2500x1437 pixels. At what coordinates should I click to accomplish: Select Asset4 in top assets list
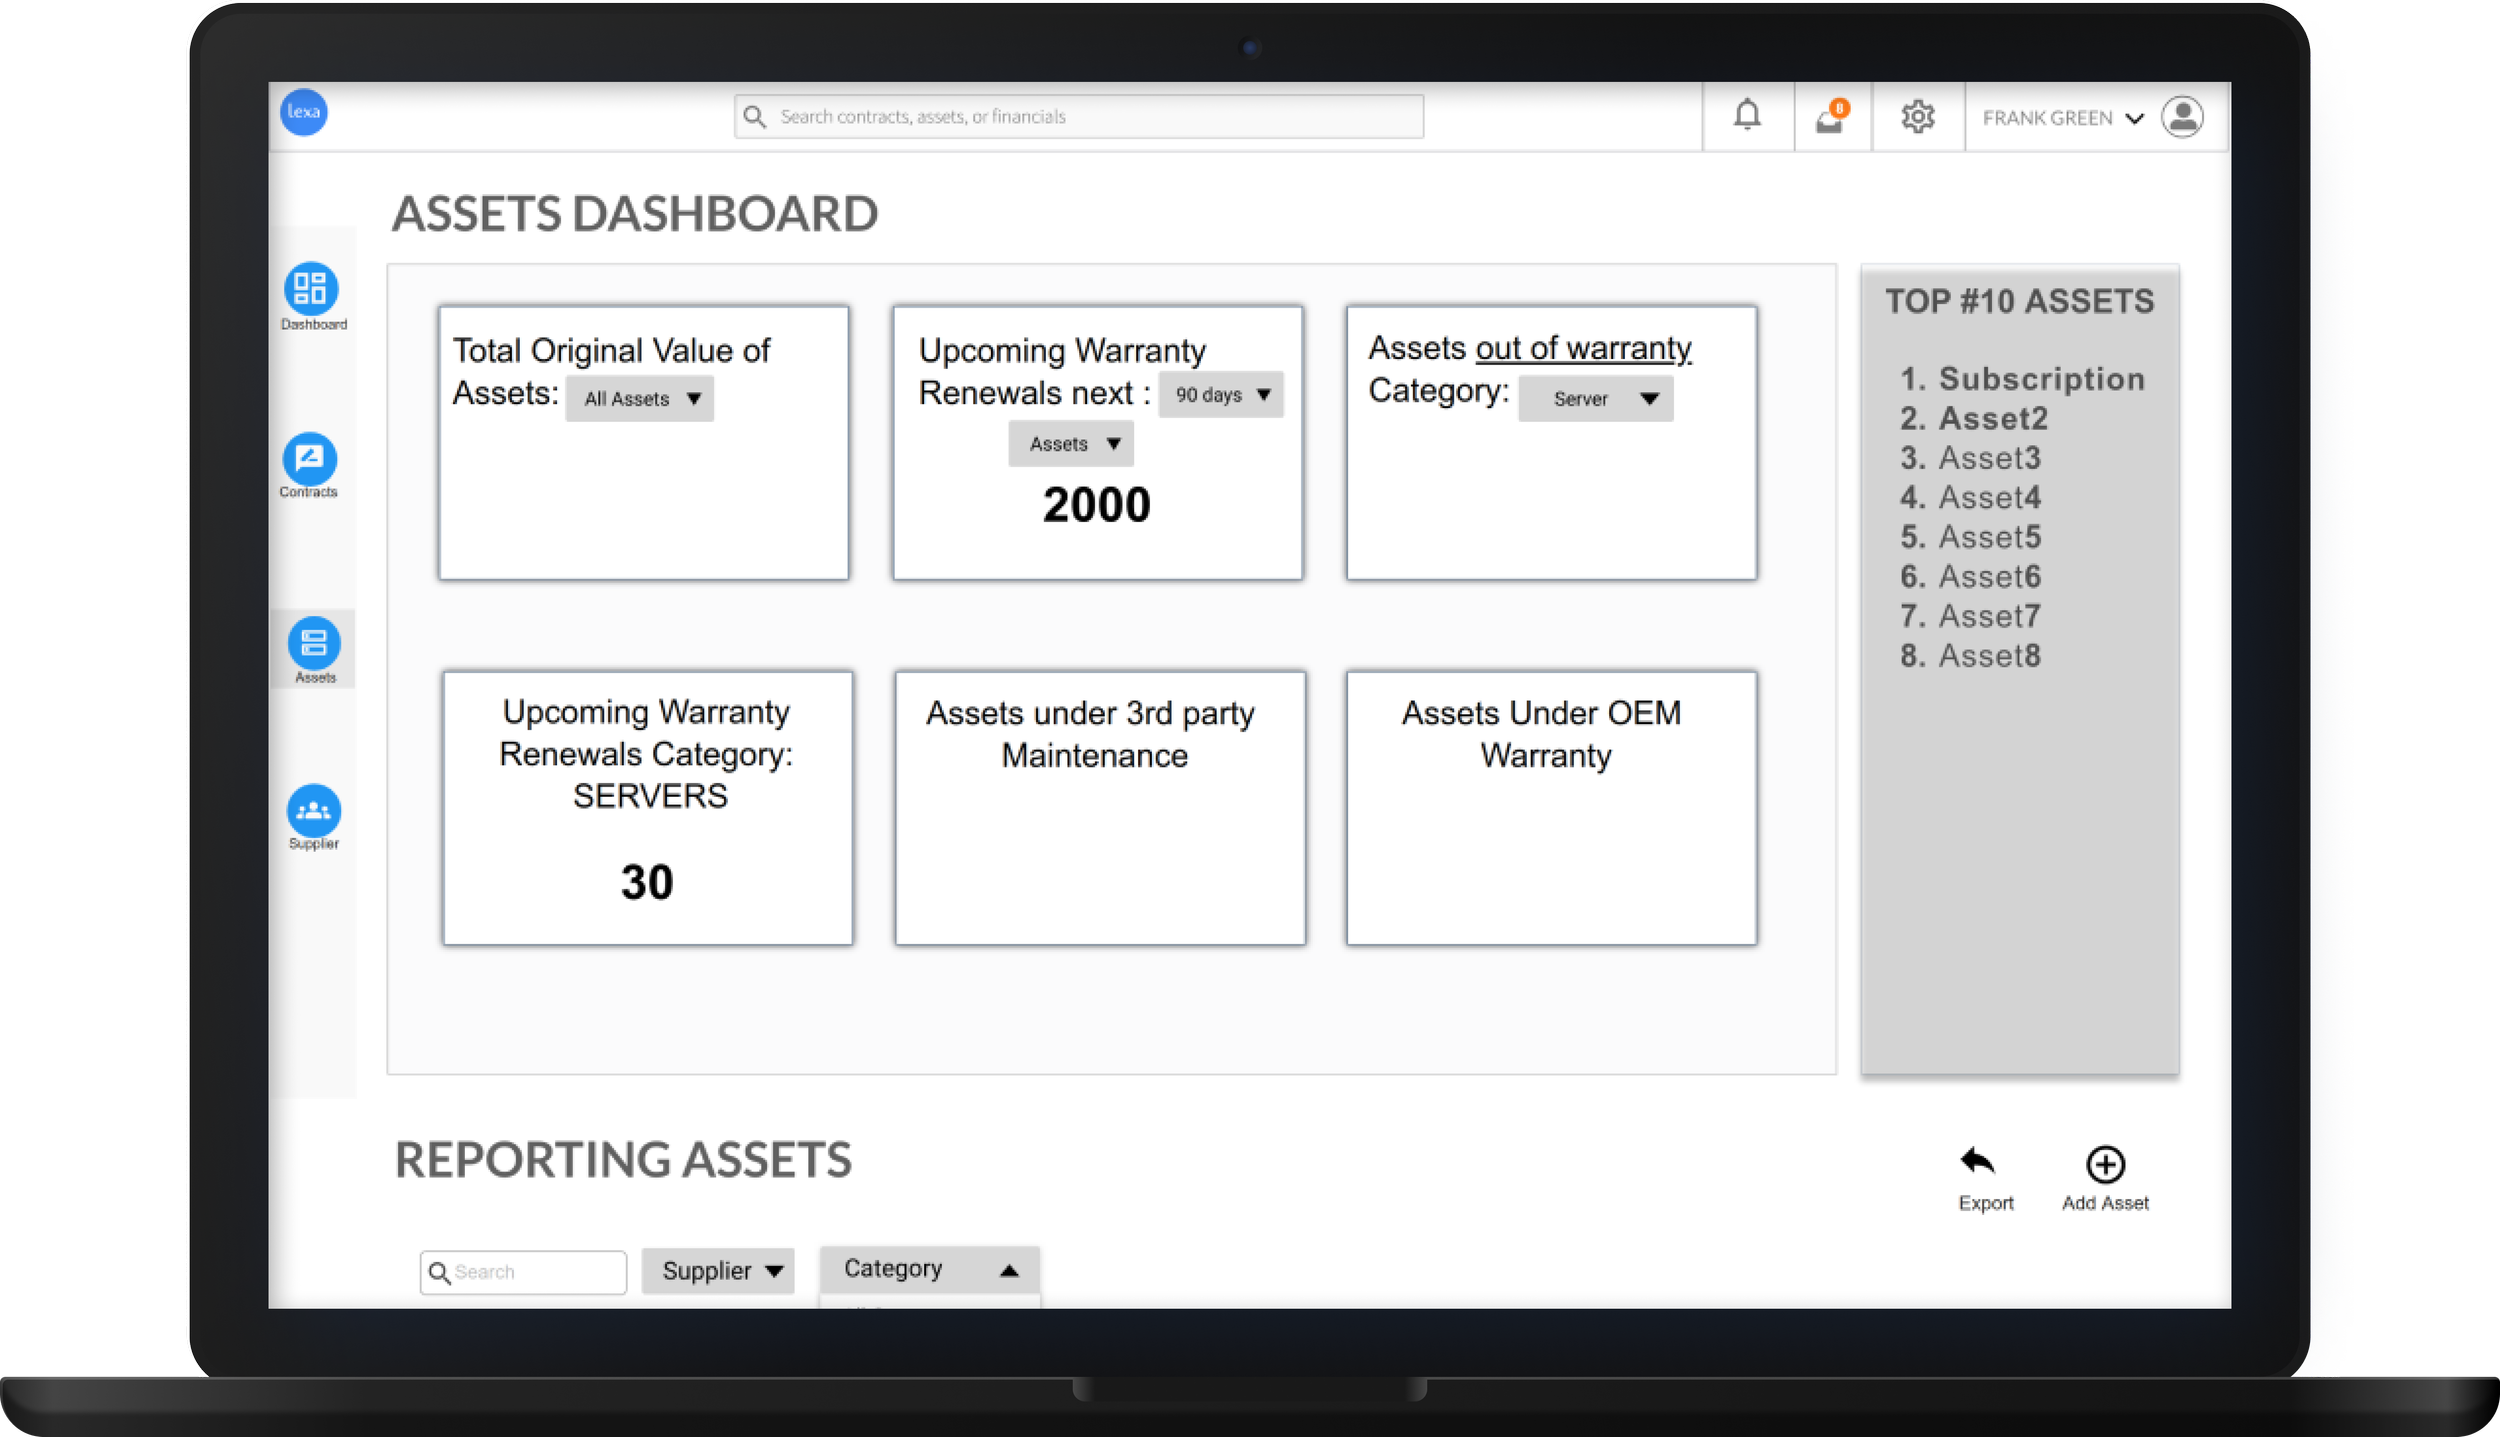(x=1989, y=497)
